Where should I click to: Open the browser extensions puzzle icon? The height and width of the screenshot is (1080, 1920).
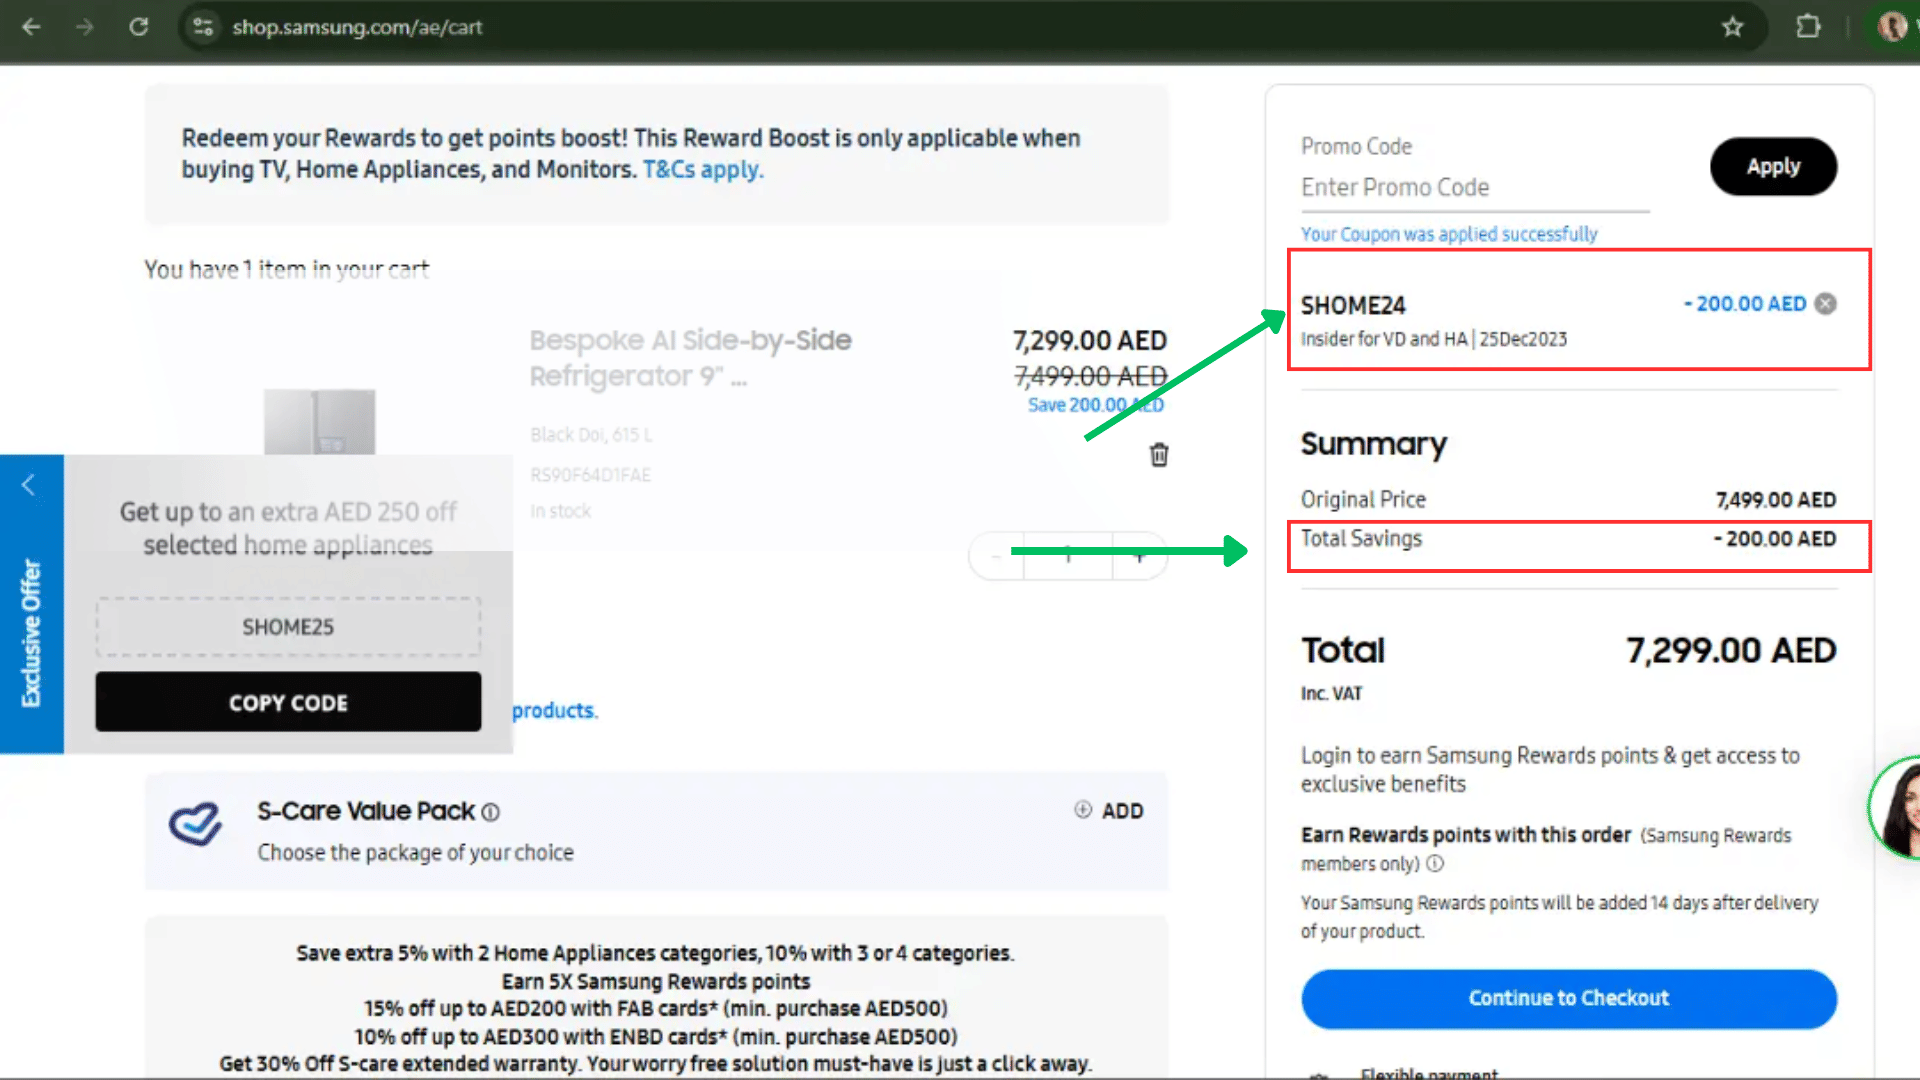pyautogui.click(x=1808, y=27)
